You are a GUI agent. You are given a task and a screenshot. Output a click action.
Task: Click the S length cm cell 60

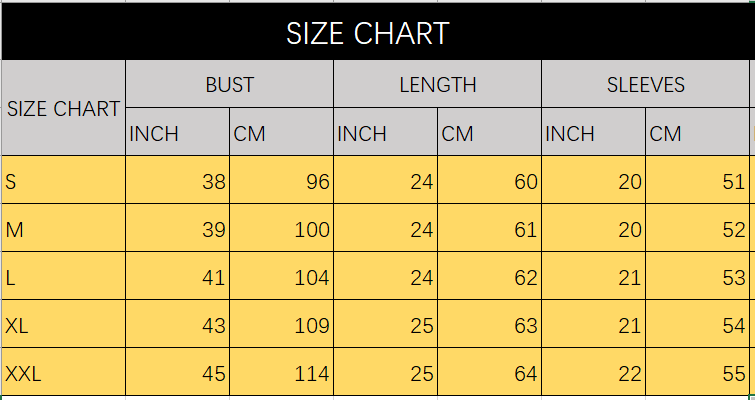pyautogui.click(x=490, y=180)
